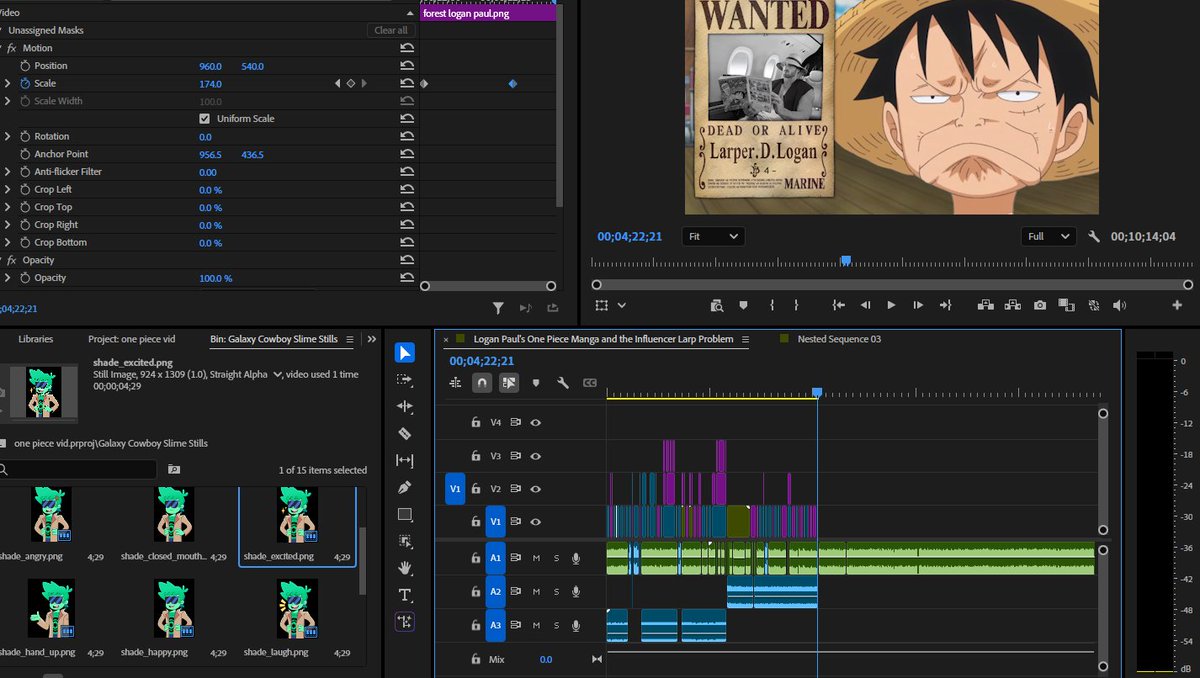Image resolution: width=1200 pixels, height=678 pixels.
Task: Open the Nested Sequence 03 tab
Action: [x=839, y=339]
